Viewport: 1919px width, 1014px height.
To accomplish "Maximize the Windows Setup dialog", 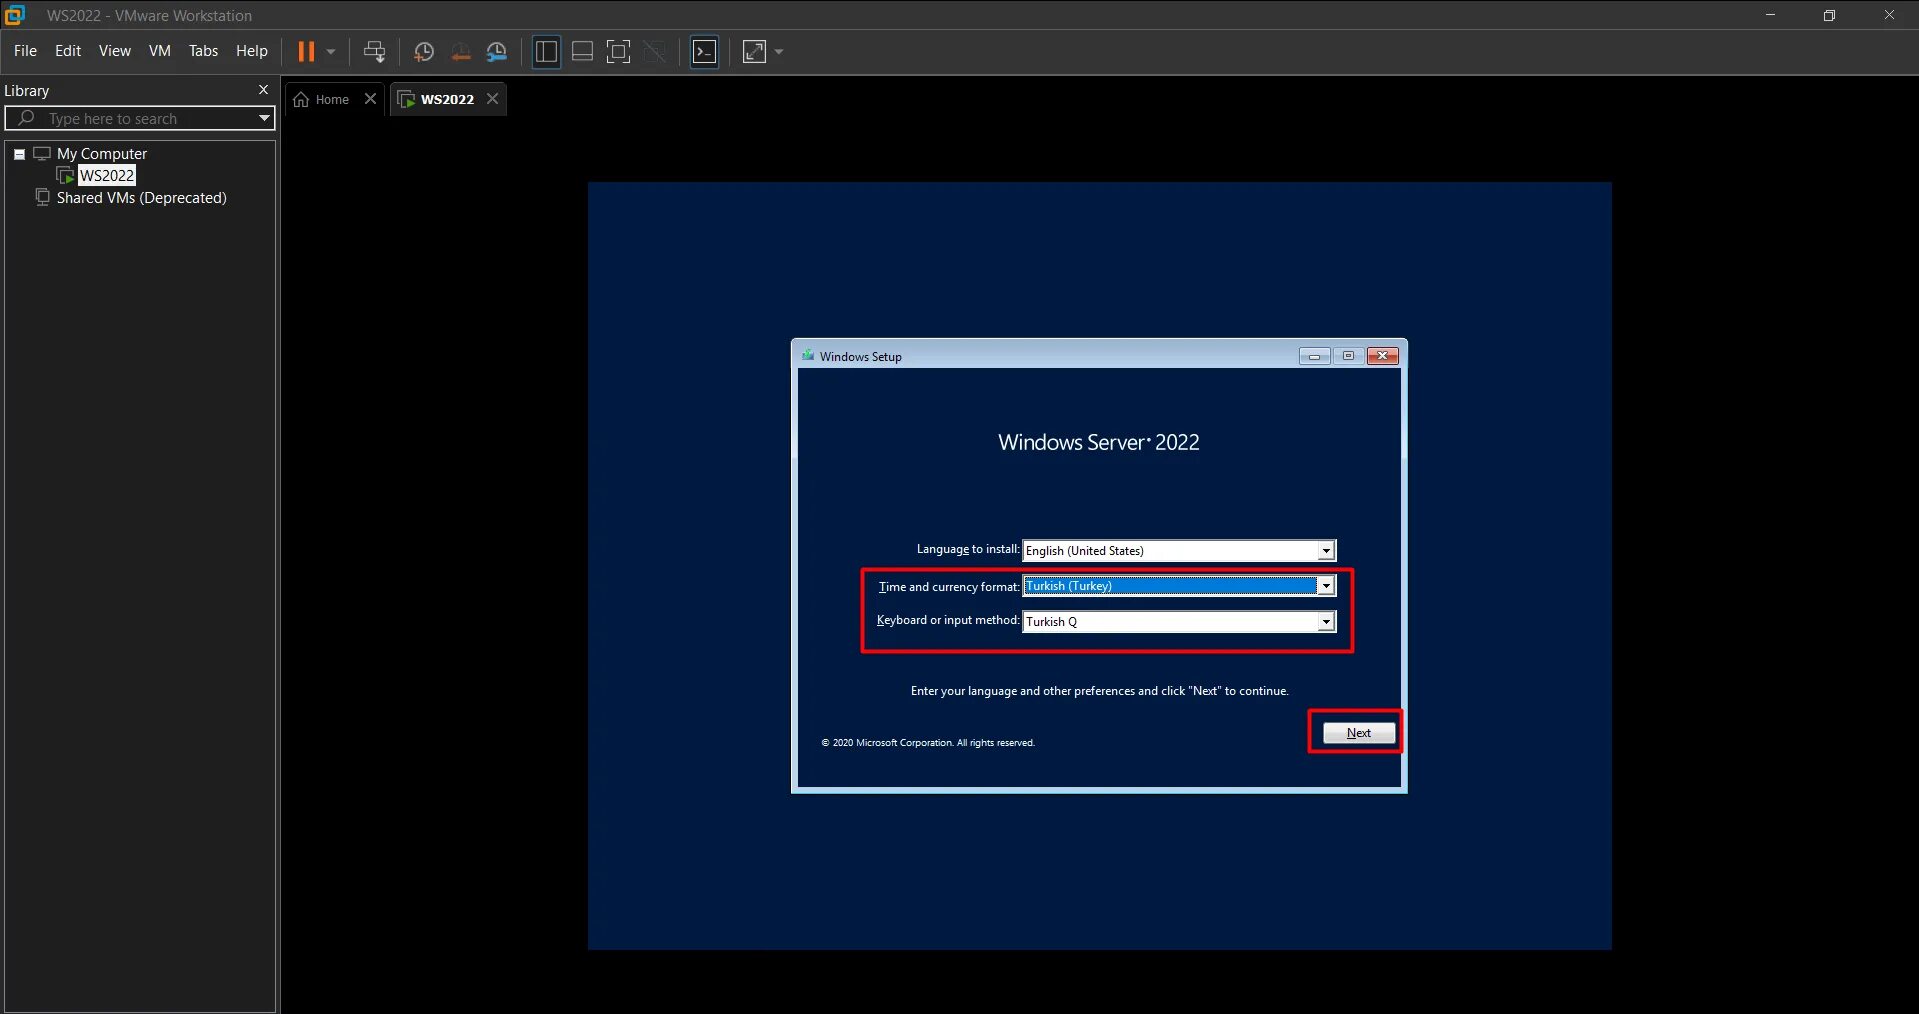I will click(1348, 356).
